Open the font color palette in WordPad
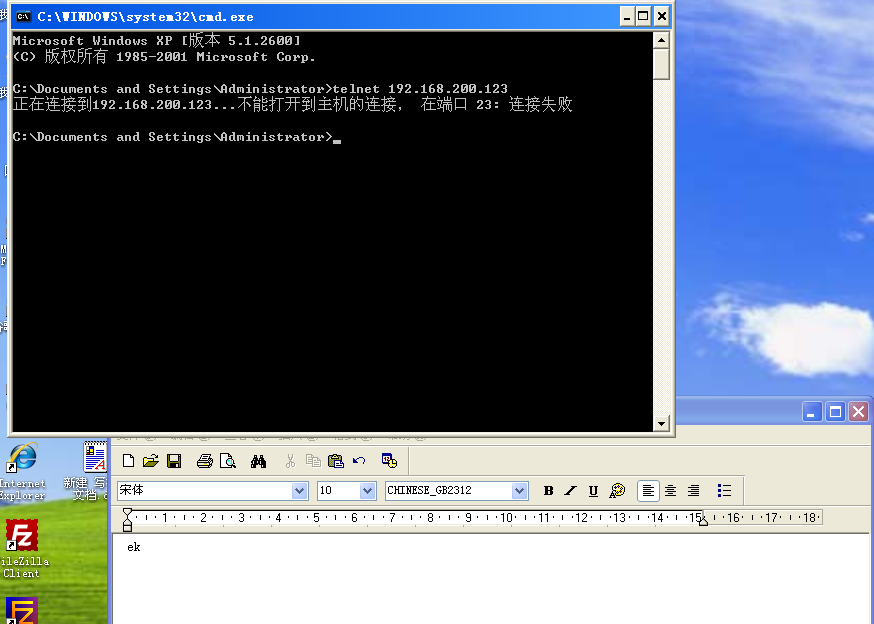Image resolution: width=874 pixels, height=624 pixels. coord(617,491)
